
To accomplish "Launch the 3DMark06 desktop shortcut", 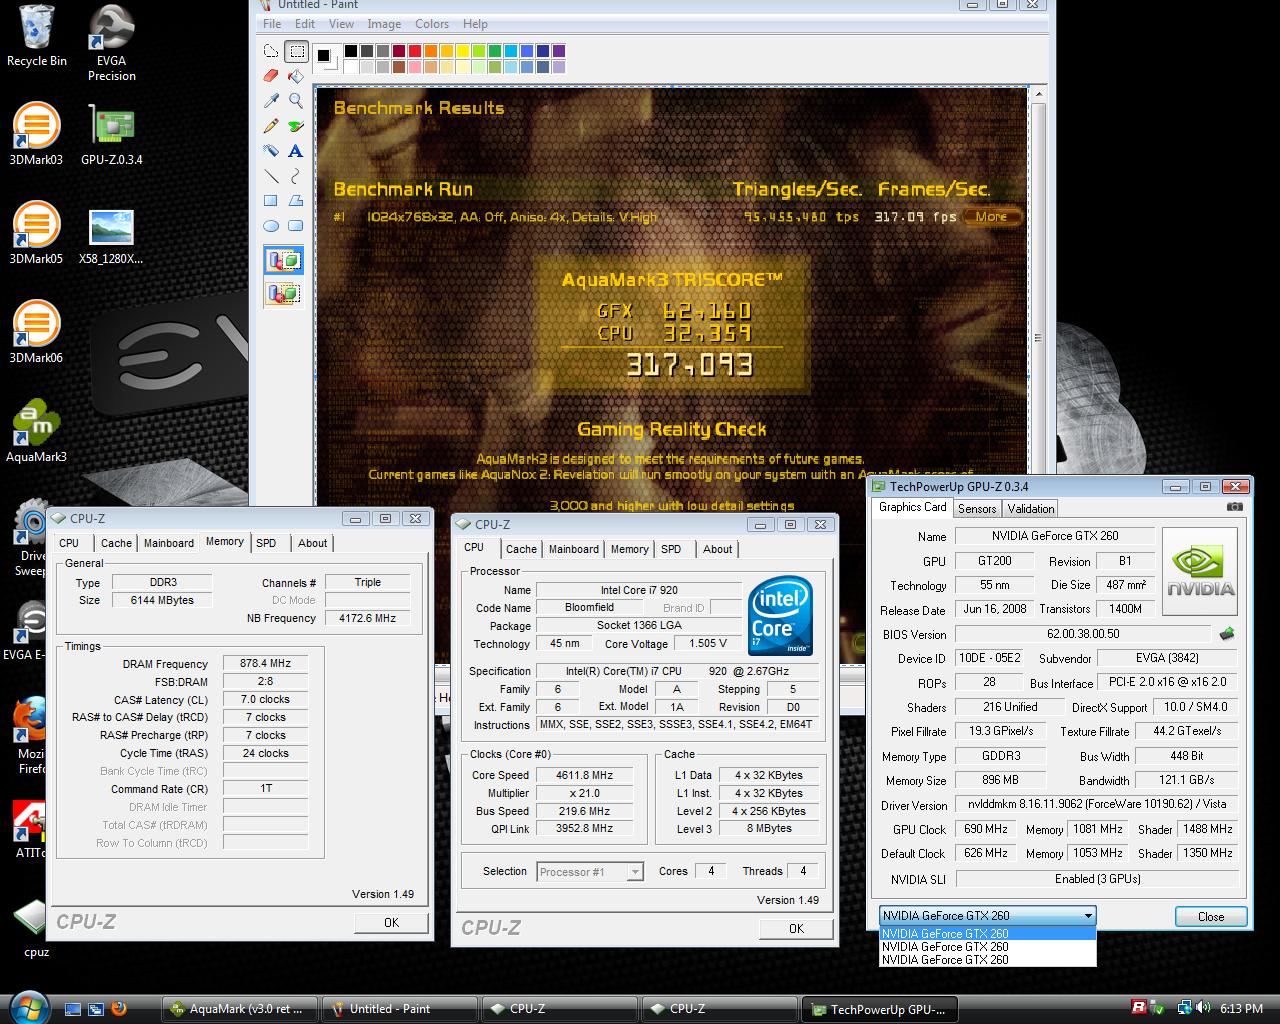I will pyautogui.click(x=36, y=332).
